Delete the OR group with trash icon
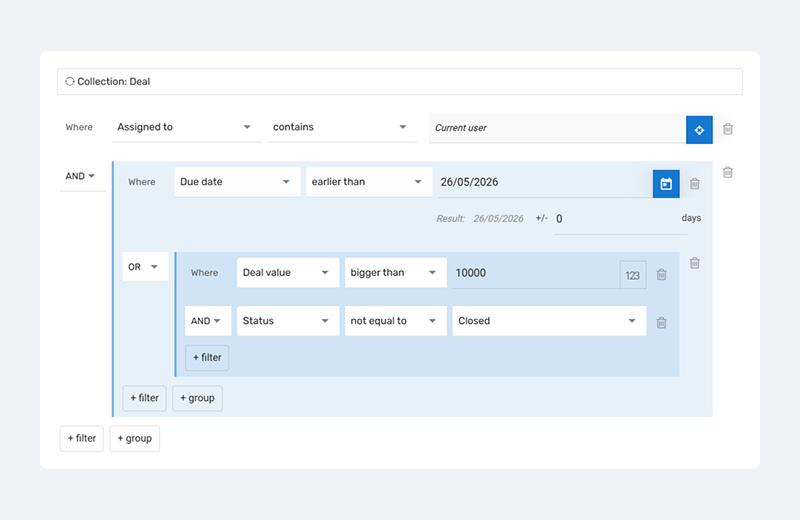This screenshot has width=800, height=520. (x=694, y=263)
